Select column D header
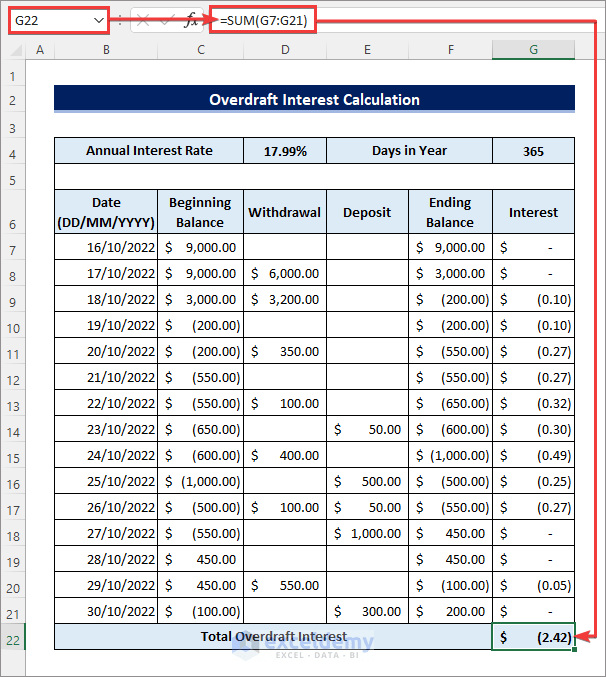The height and width of the screenshot is (677, 606). [x=285, y=50]
